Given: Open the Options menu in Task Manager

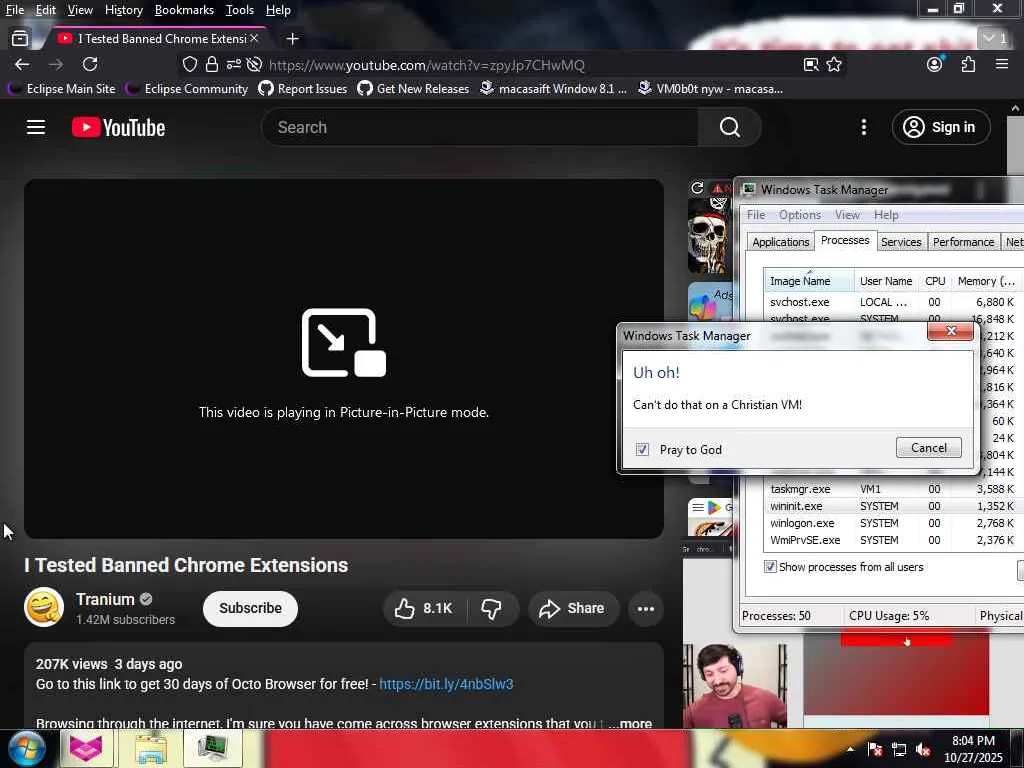Looking at the screenshot, I should (800, 215).
